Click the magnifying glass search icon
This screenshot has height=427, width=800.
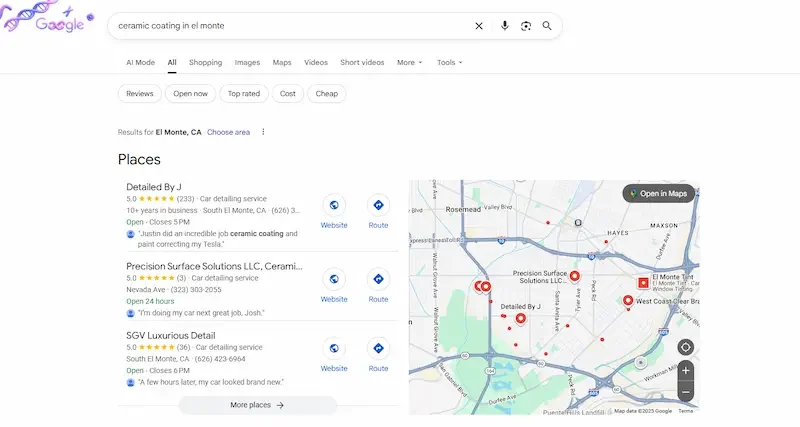[547, 26]
